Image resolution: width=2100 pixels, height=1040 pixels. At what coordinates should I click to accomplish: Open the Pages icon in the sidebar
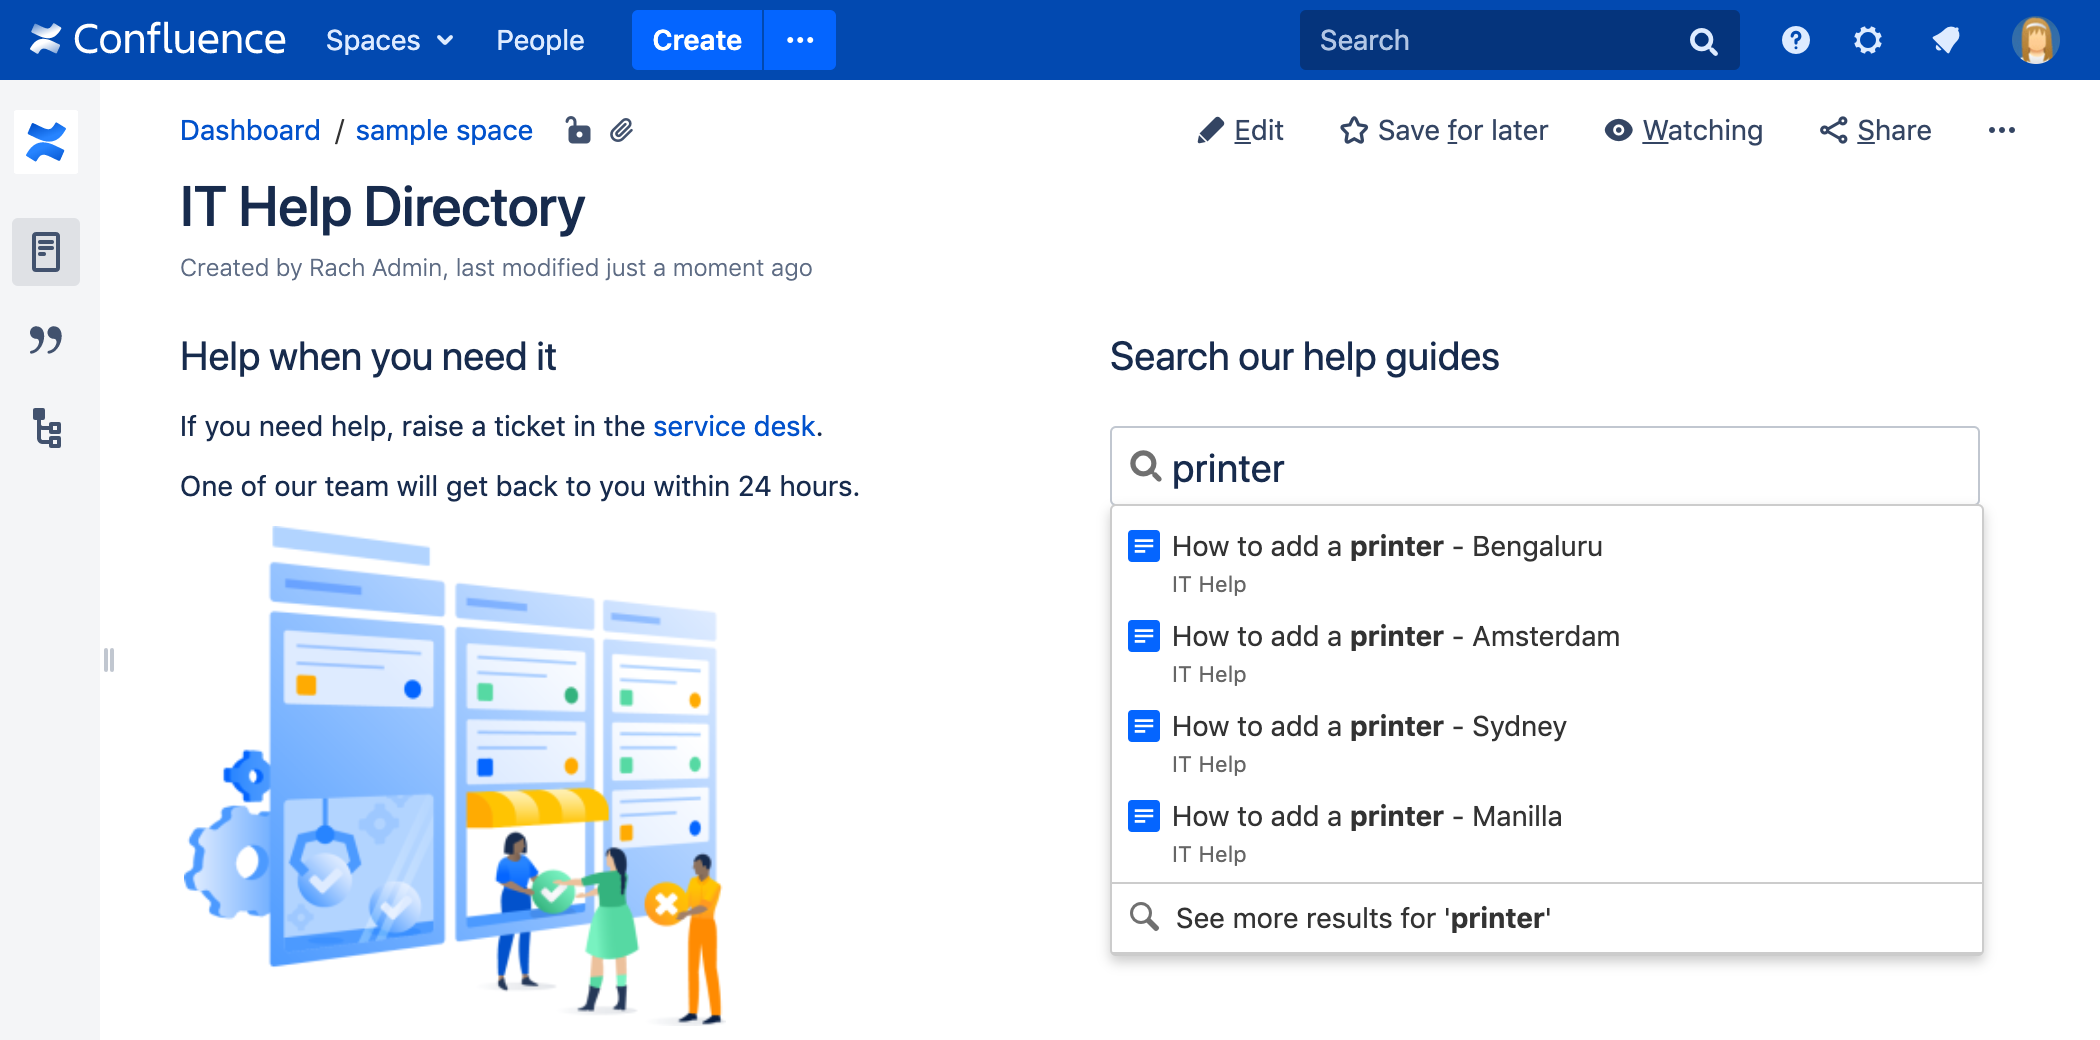[46, 252]
